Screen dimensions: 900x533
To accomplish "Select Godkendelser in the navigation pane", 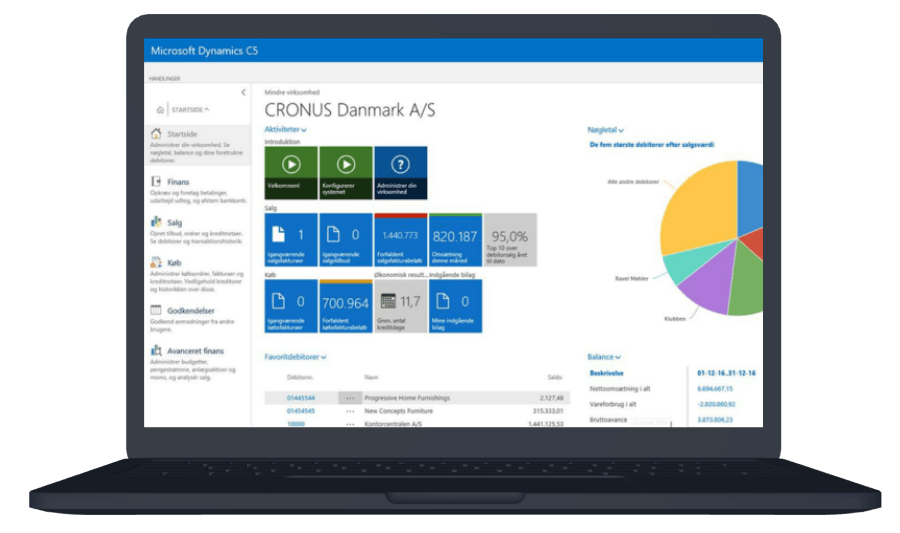I will 191,310.
